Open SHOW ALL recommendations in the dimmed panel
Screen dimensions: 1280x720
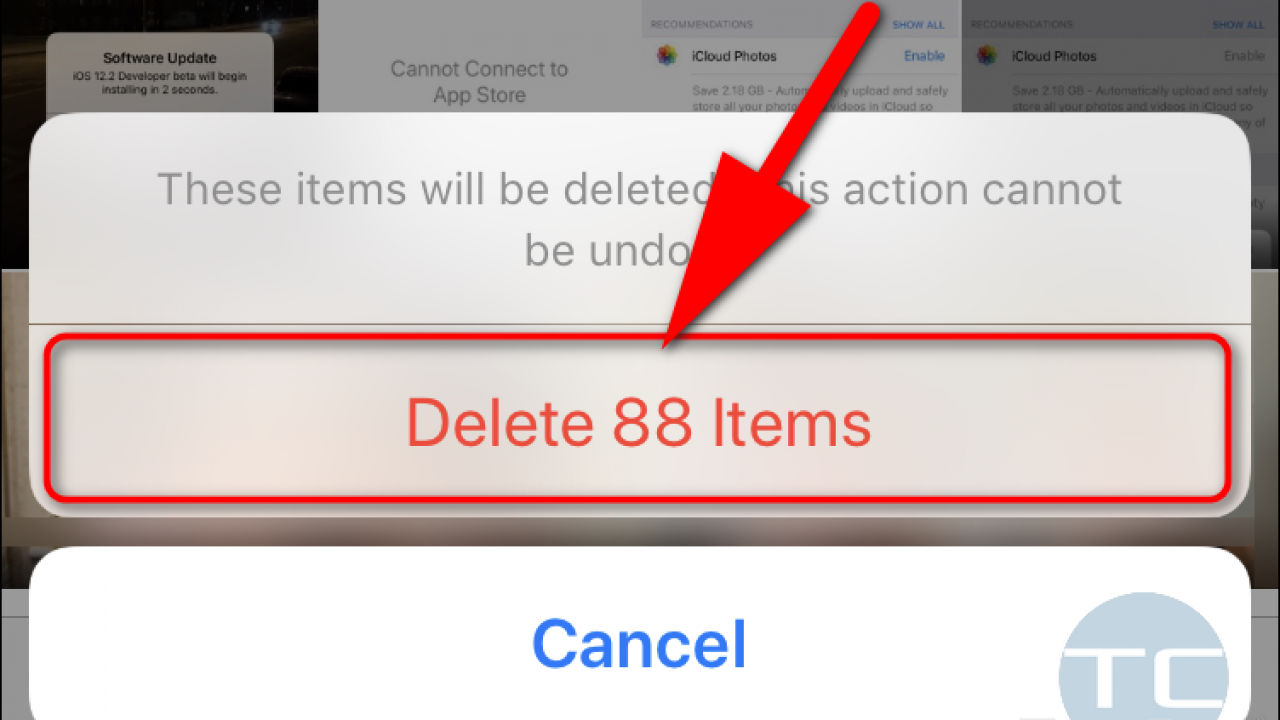pyautogui.click(x=1238, y=24)
